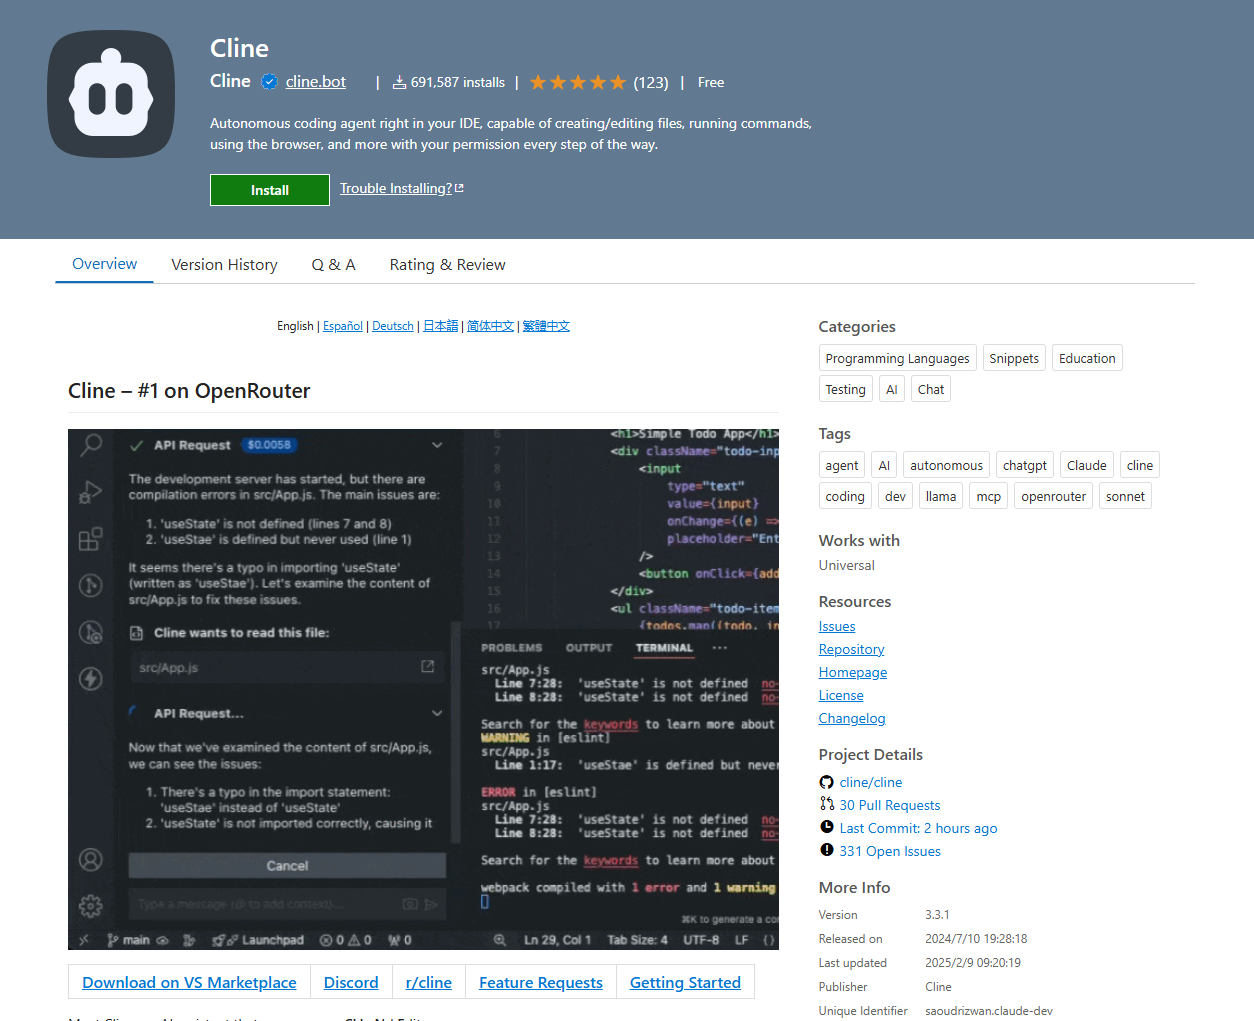This screenshot has width=1254, height=1021.
Task: Open the Trouble Installing? link
Action: coord(396,188)
